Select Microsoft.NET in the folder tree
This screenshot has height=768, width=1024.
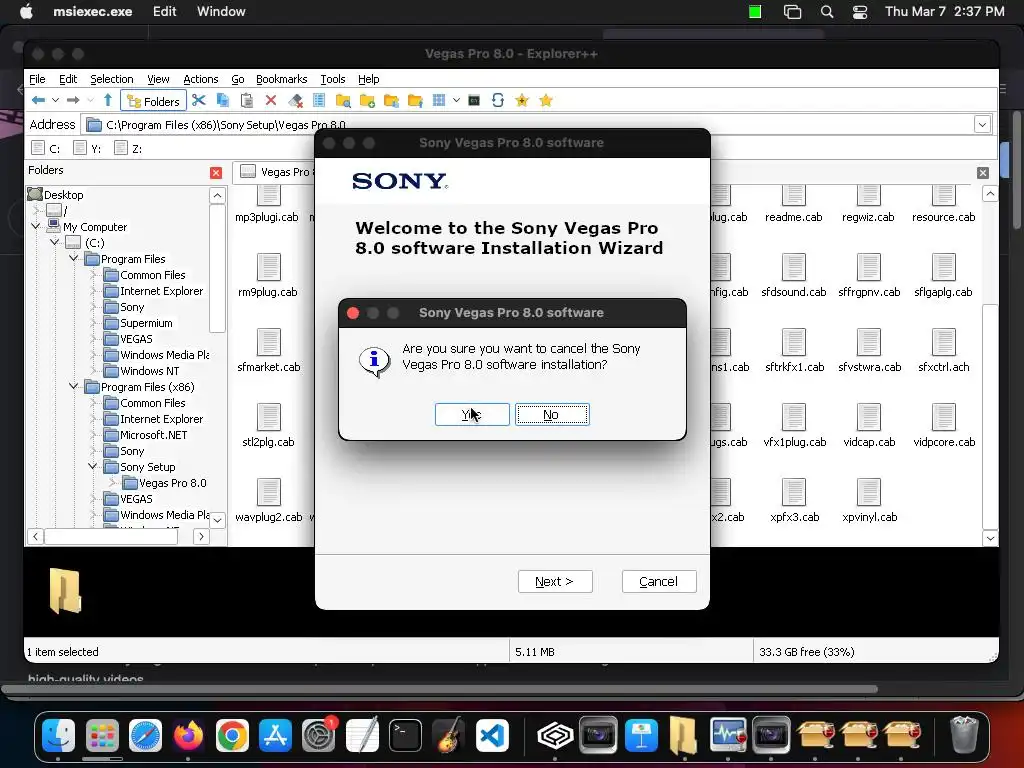click(x=146, y=435)
